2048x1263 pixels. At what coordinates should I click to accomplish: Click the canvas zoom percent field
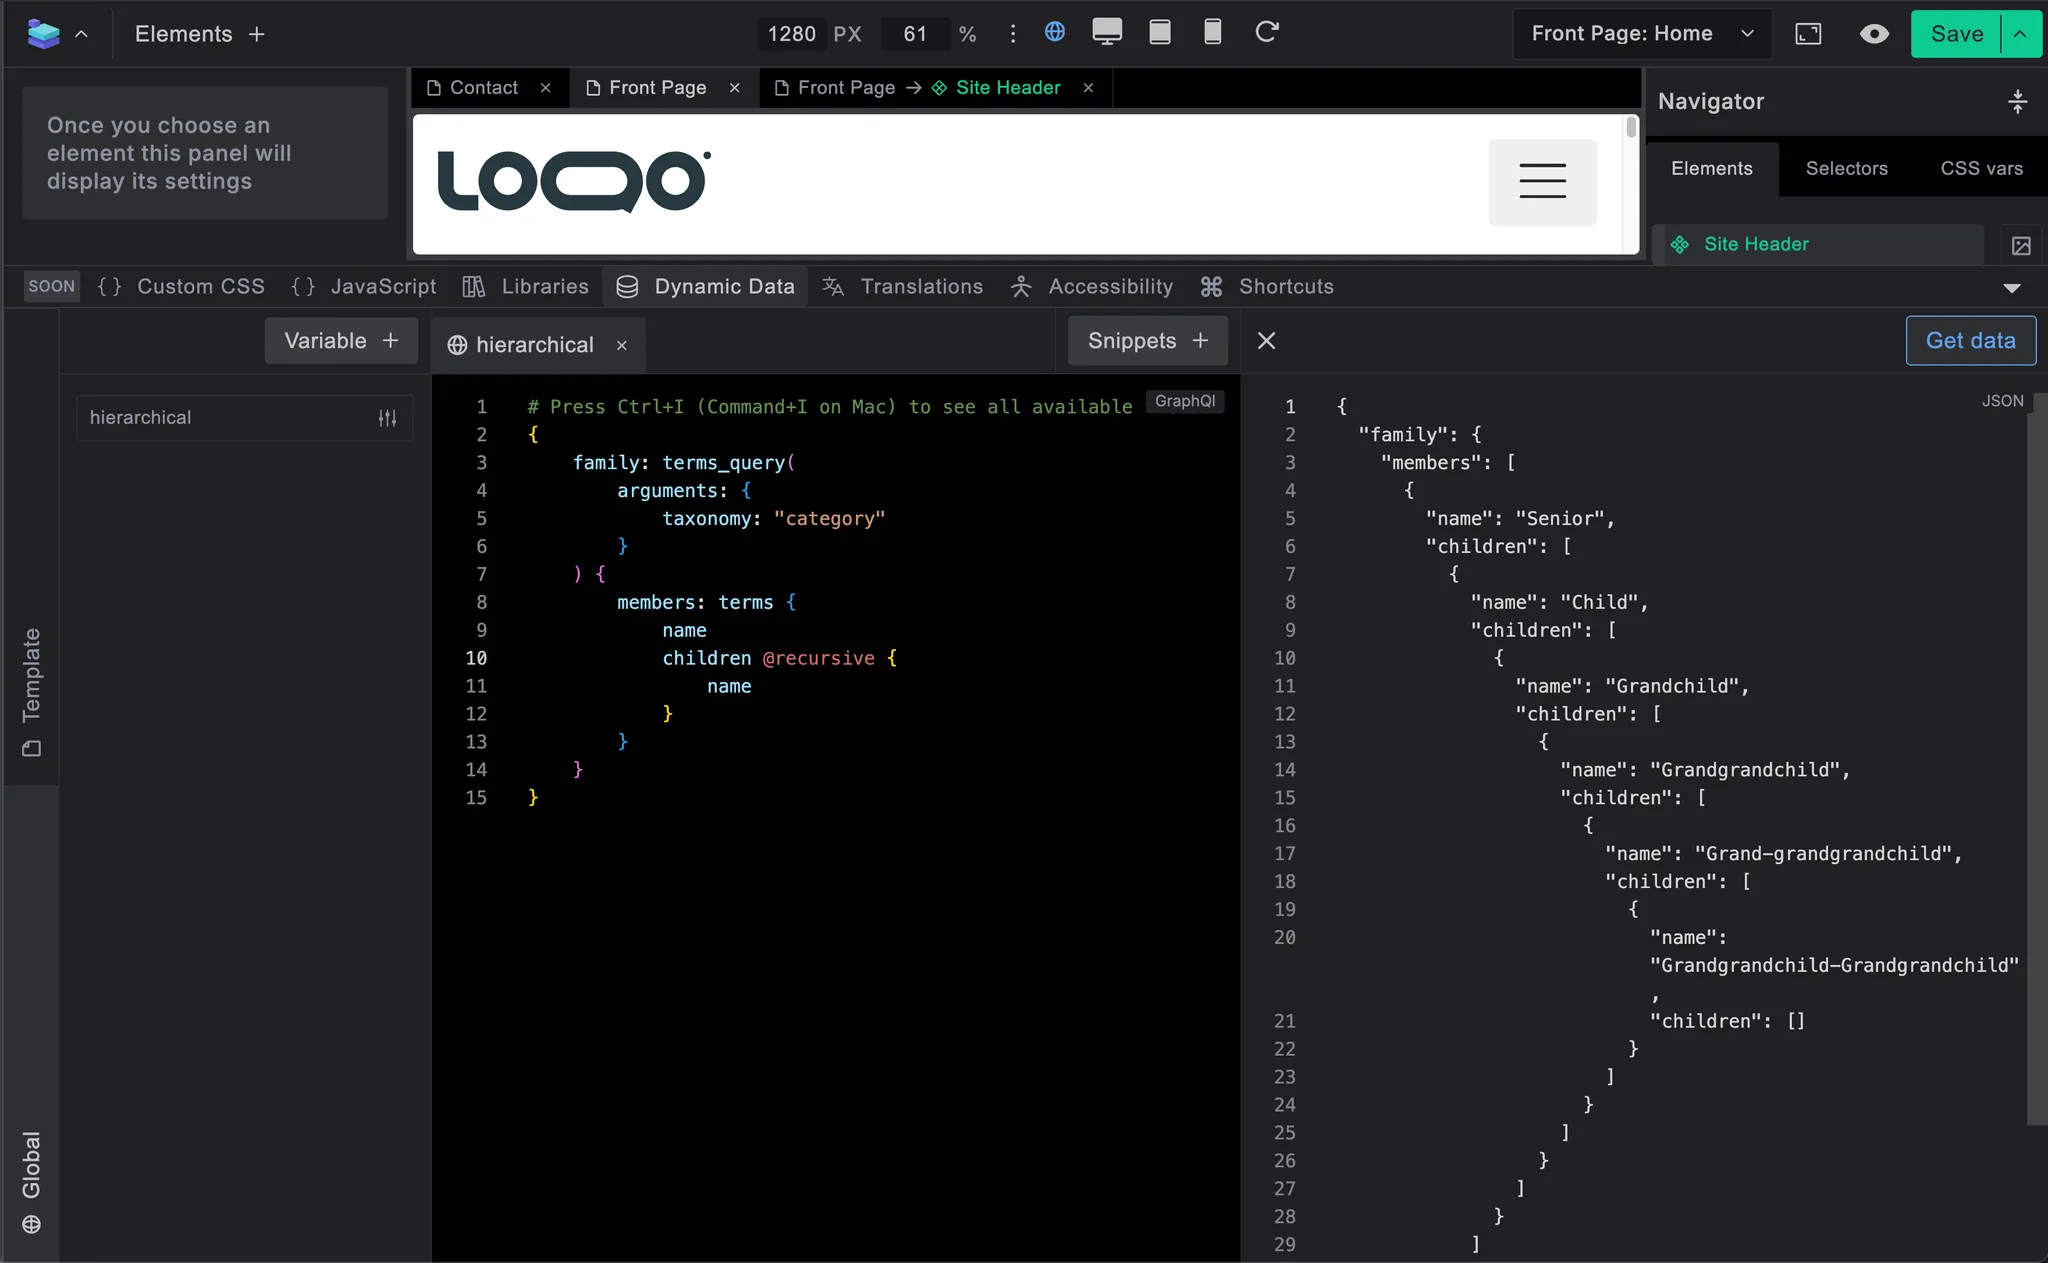click(914, 34)
